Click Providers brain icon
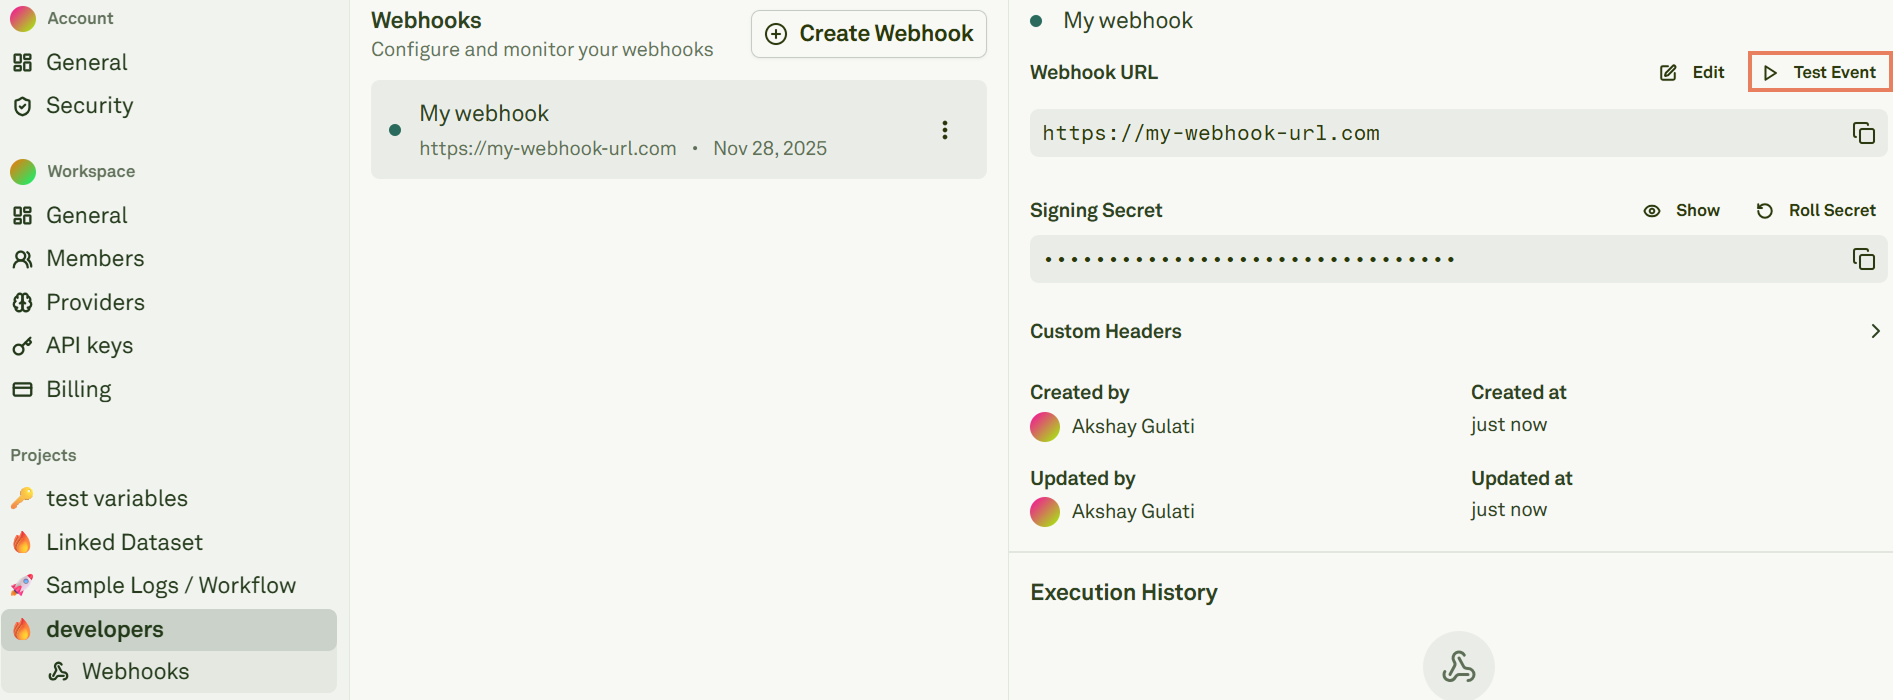The width and height of the screenshot is (1893, 700). (22, 302)
